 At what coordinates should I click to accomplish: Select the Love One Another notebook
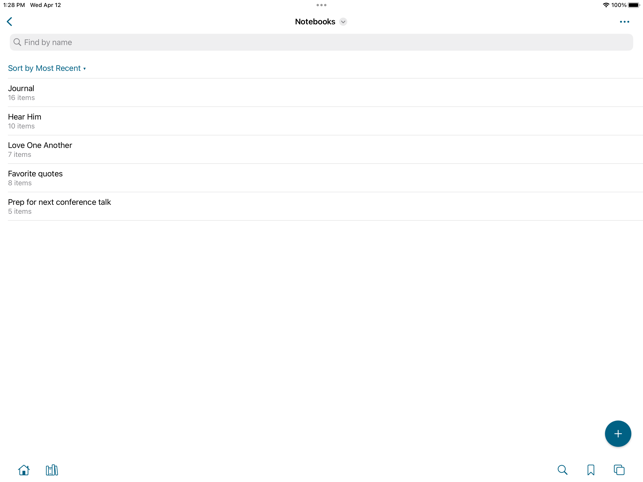click(x=40, y=149)
